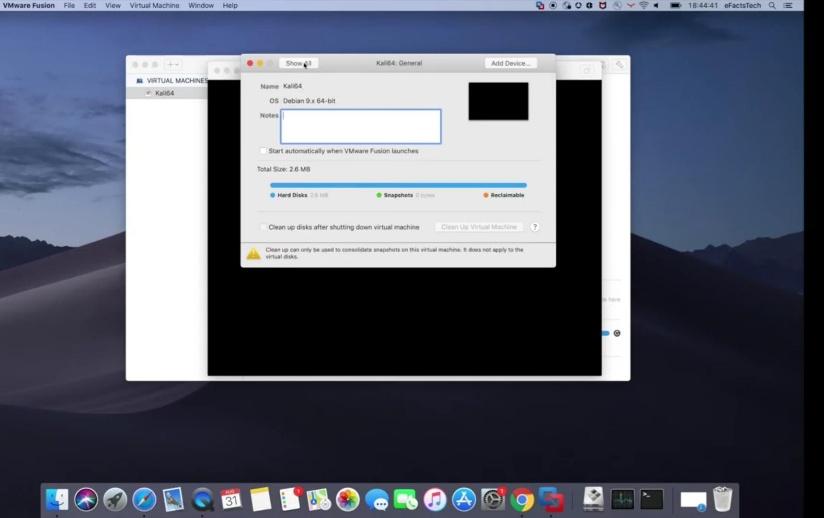Open Messages app in dock
824x518 pixels.
click(377, 499)
